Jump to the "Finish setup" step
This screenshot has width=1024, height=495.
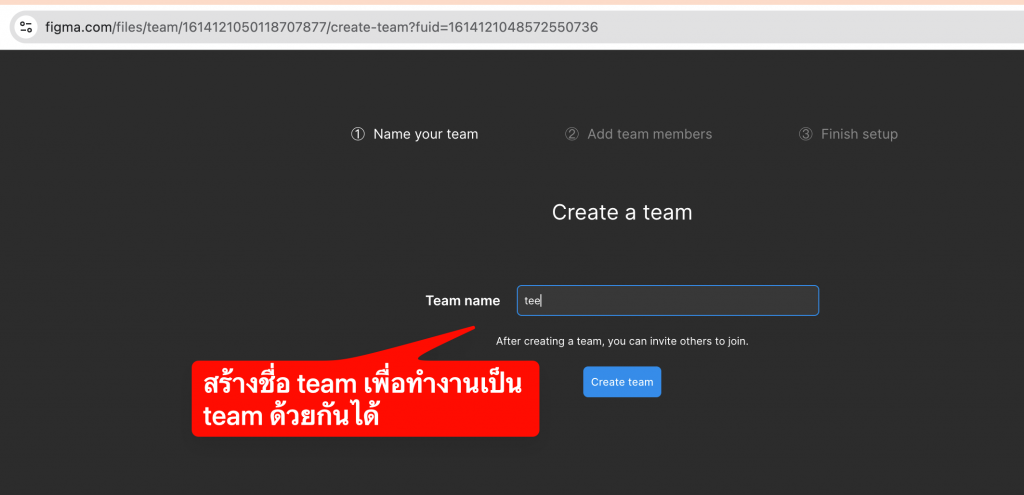(x=859, y=134)
